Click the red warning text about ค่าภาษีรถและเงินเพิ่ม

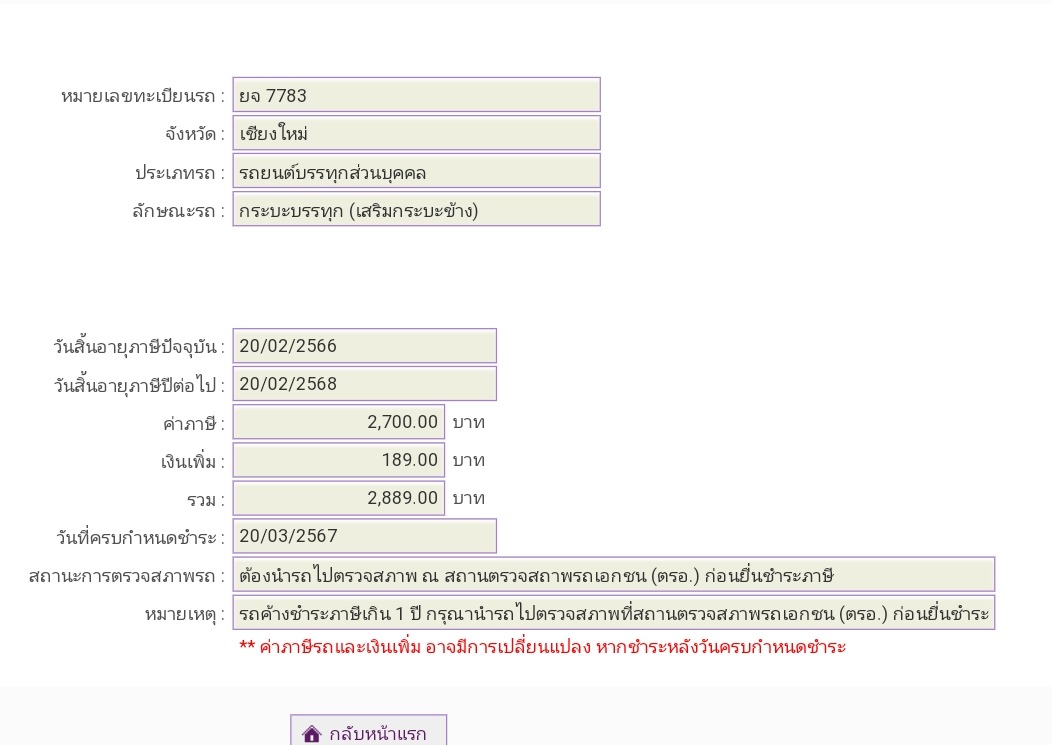(x=543, y=647)
